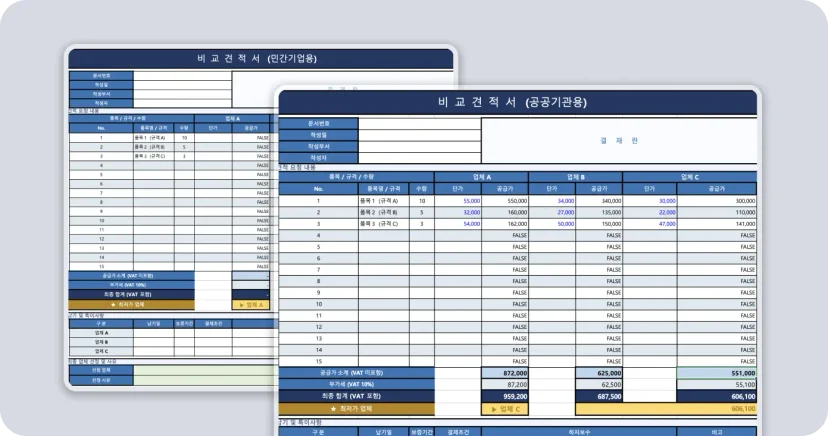Select unit price 54,000 cell
This screenshot has width=828, height=436.
click(458, 224)
